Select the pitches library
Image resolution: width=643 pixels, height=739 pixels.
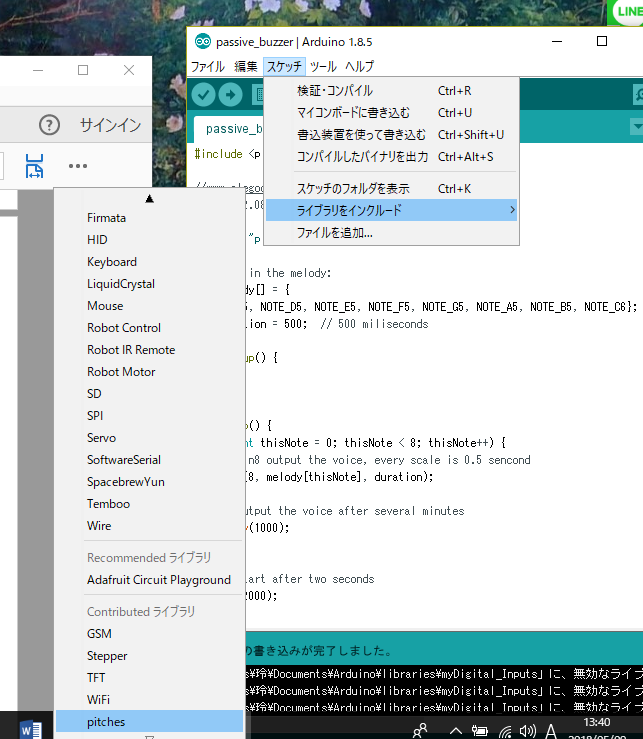[149, 722]
